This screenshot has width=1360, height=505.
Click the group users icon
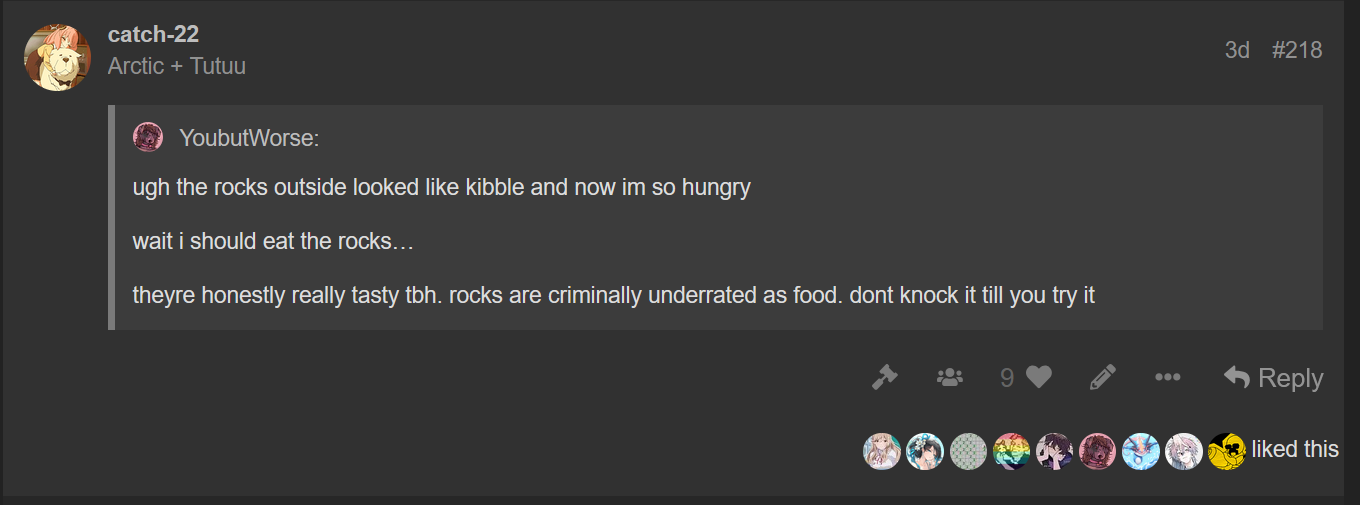949,377
